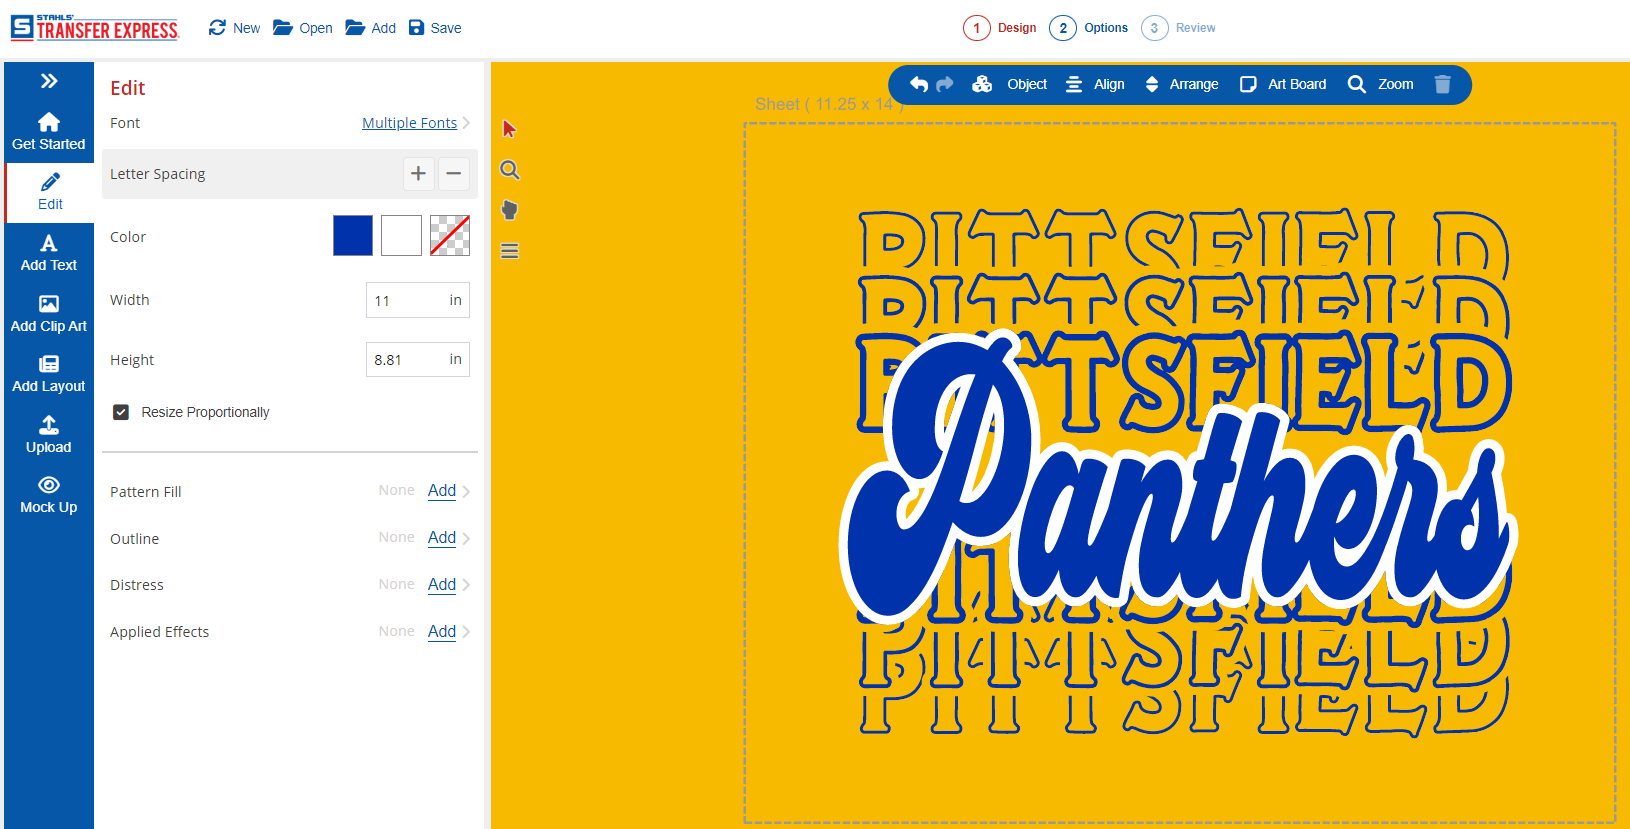Screen dimensions: 1630x829
Task: Click the undo arrow icon
Action: [918, 85]
